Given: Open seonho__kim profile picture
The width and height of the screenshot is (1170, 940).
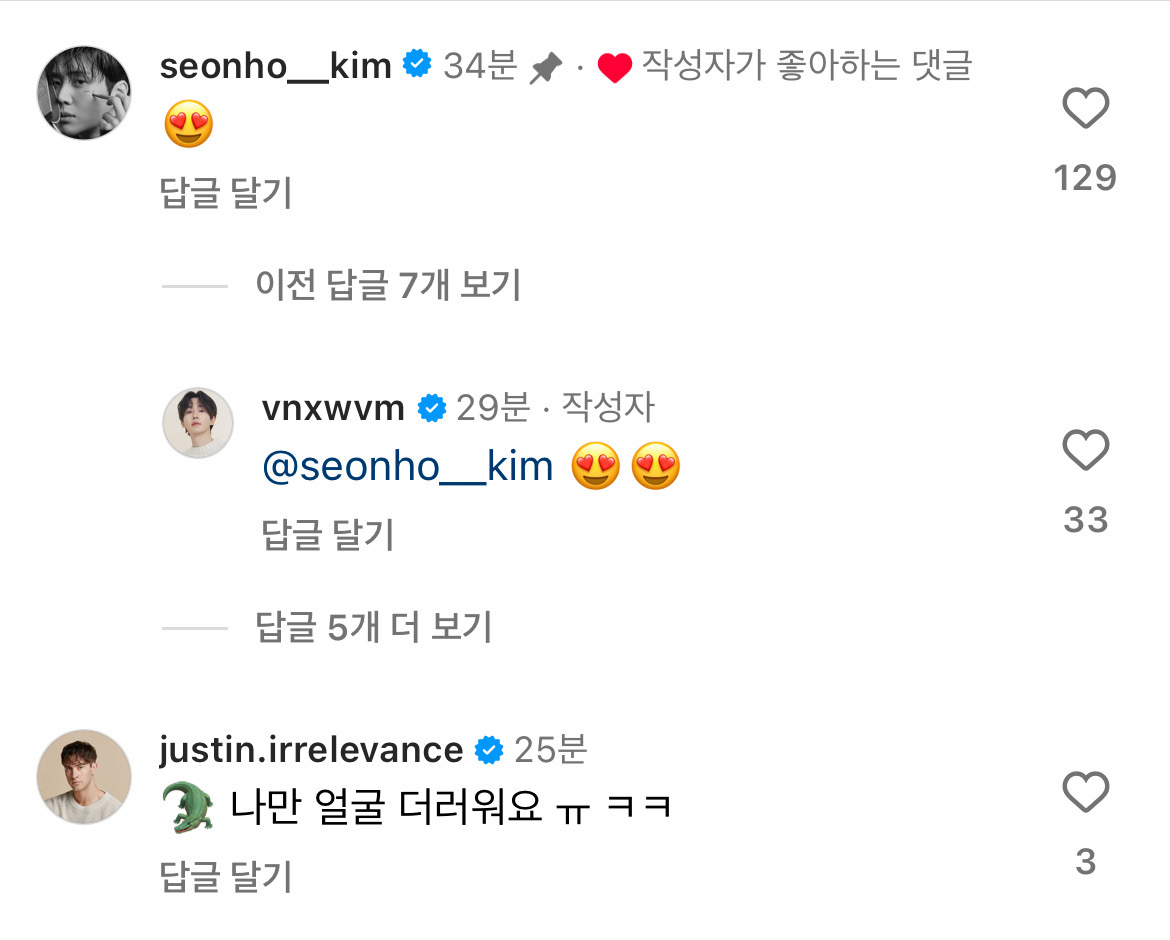Looking at the screenshot, I should 84,93.
